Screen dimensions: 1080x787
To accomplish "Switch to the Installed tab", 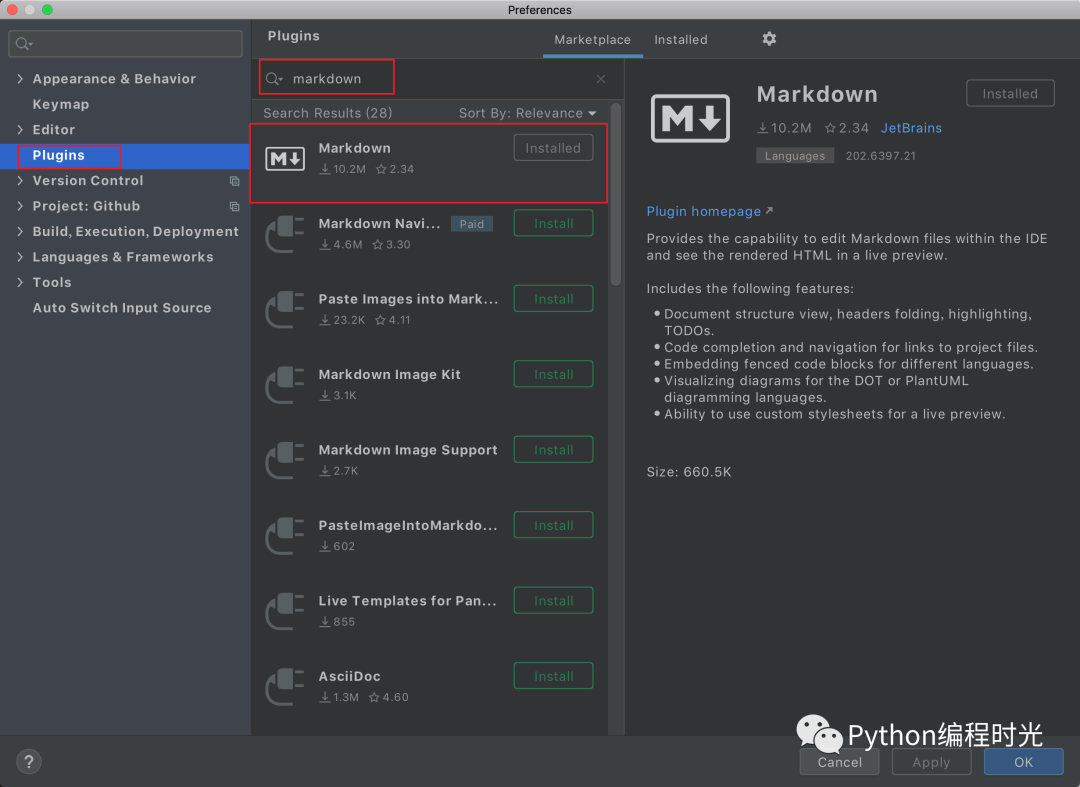I will 680,39.
